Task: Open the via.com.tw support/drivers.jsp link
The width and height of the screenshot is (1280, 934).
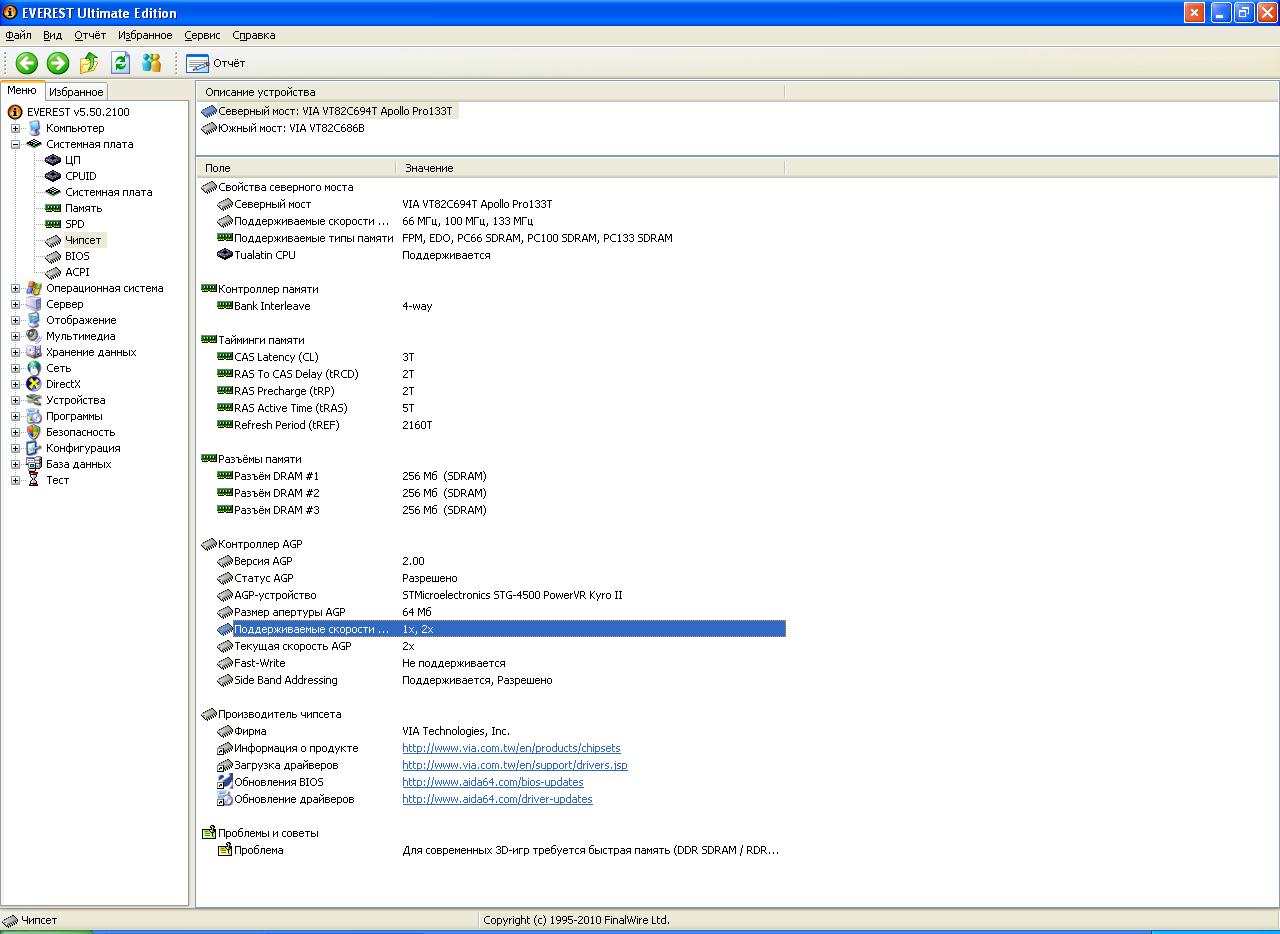Action: pos(515,765)
